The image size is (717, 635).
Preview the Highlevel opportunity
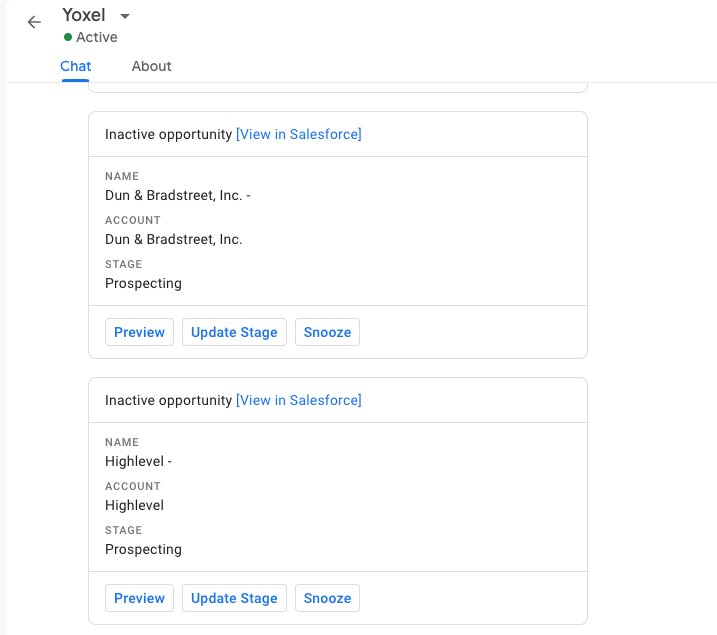[x=139, y=598]
